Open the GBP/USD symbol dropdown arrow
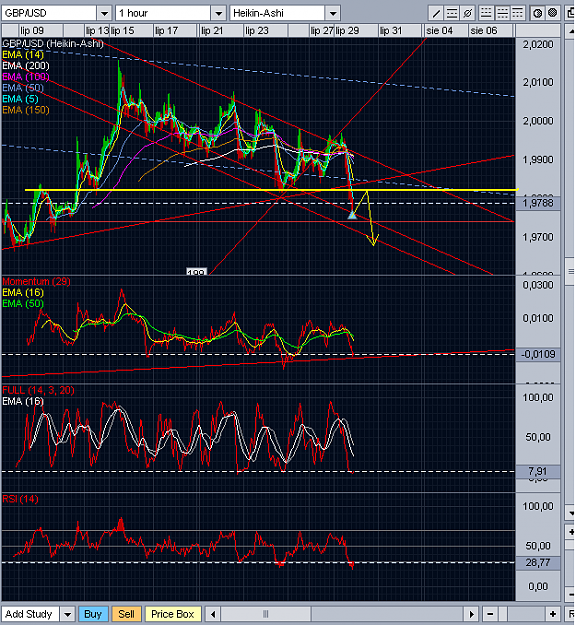Screen dimensions: 576x625 (x=104, y=13)
